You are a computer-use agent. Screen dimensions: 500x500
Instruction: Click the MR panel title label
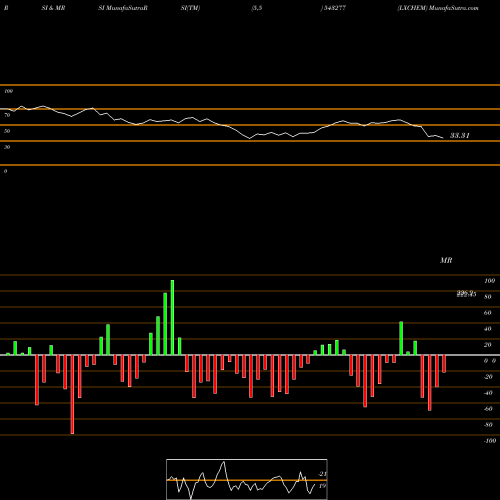click(x=446, y=260)
